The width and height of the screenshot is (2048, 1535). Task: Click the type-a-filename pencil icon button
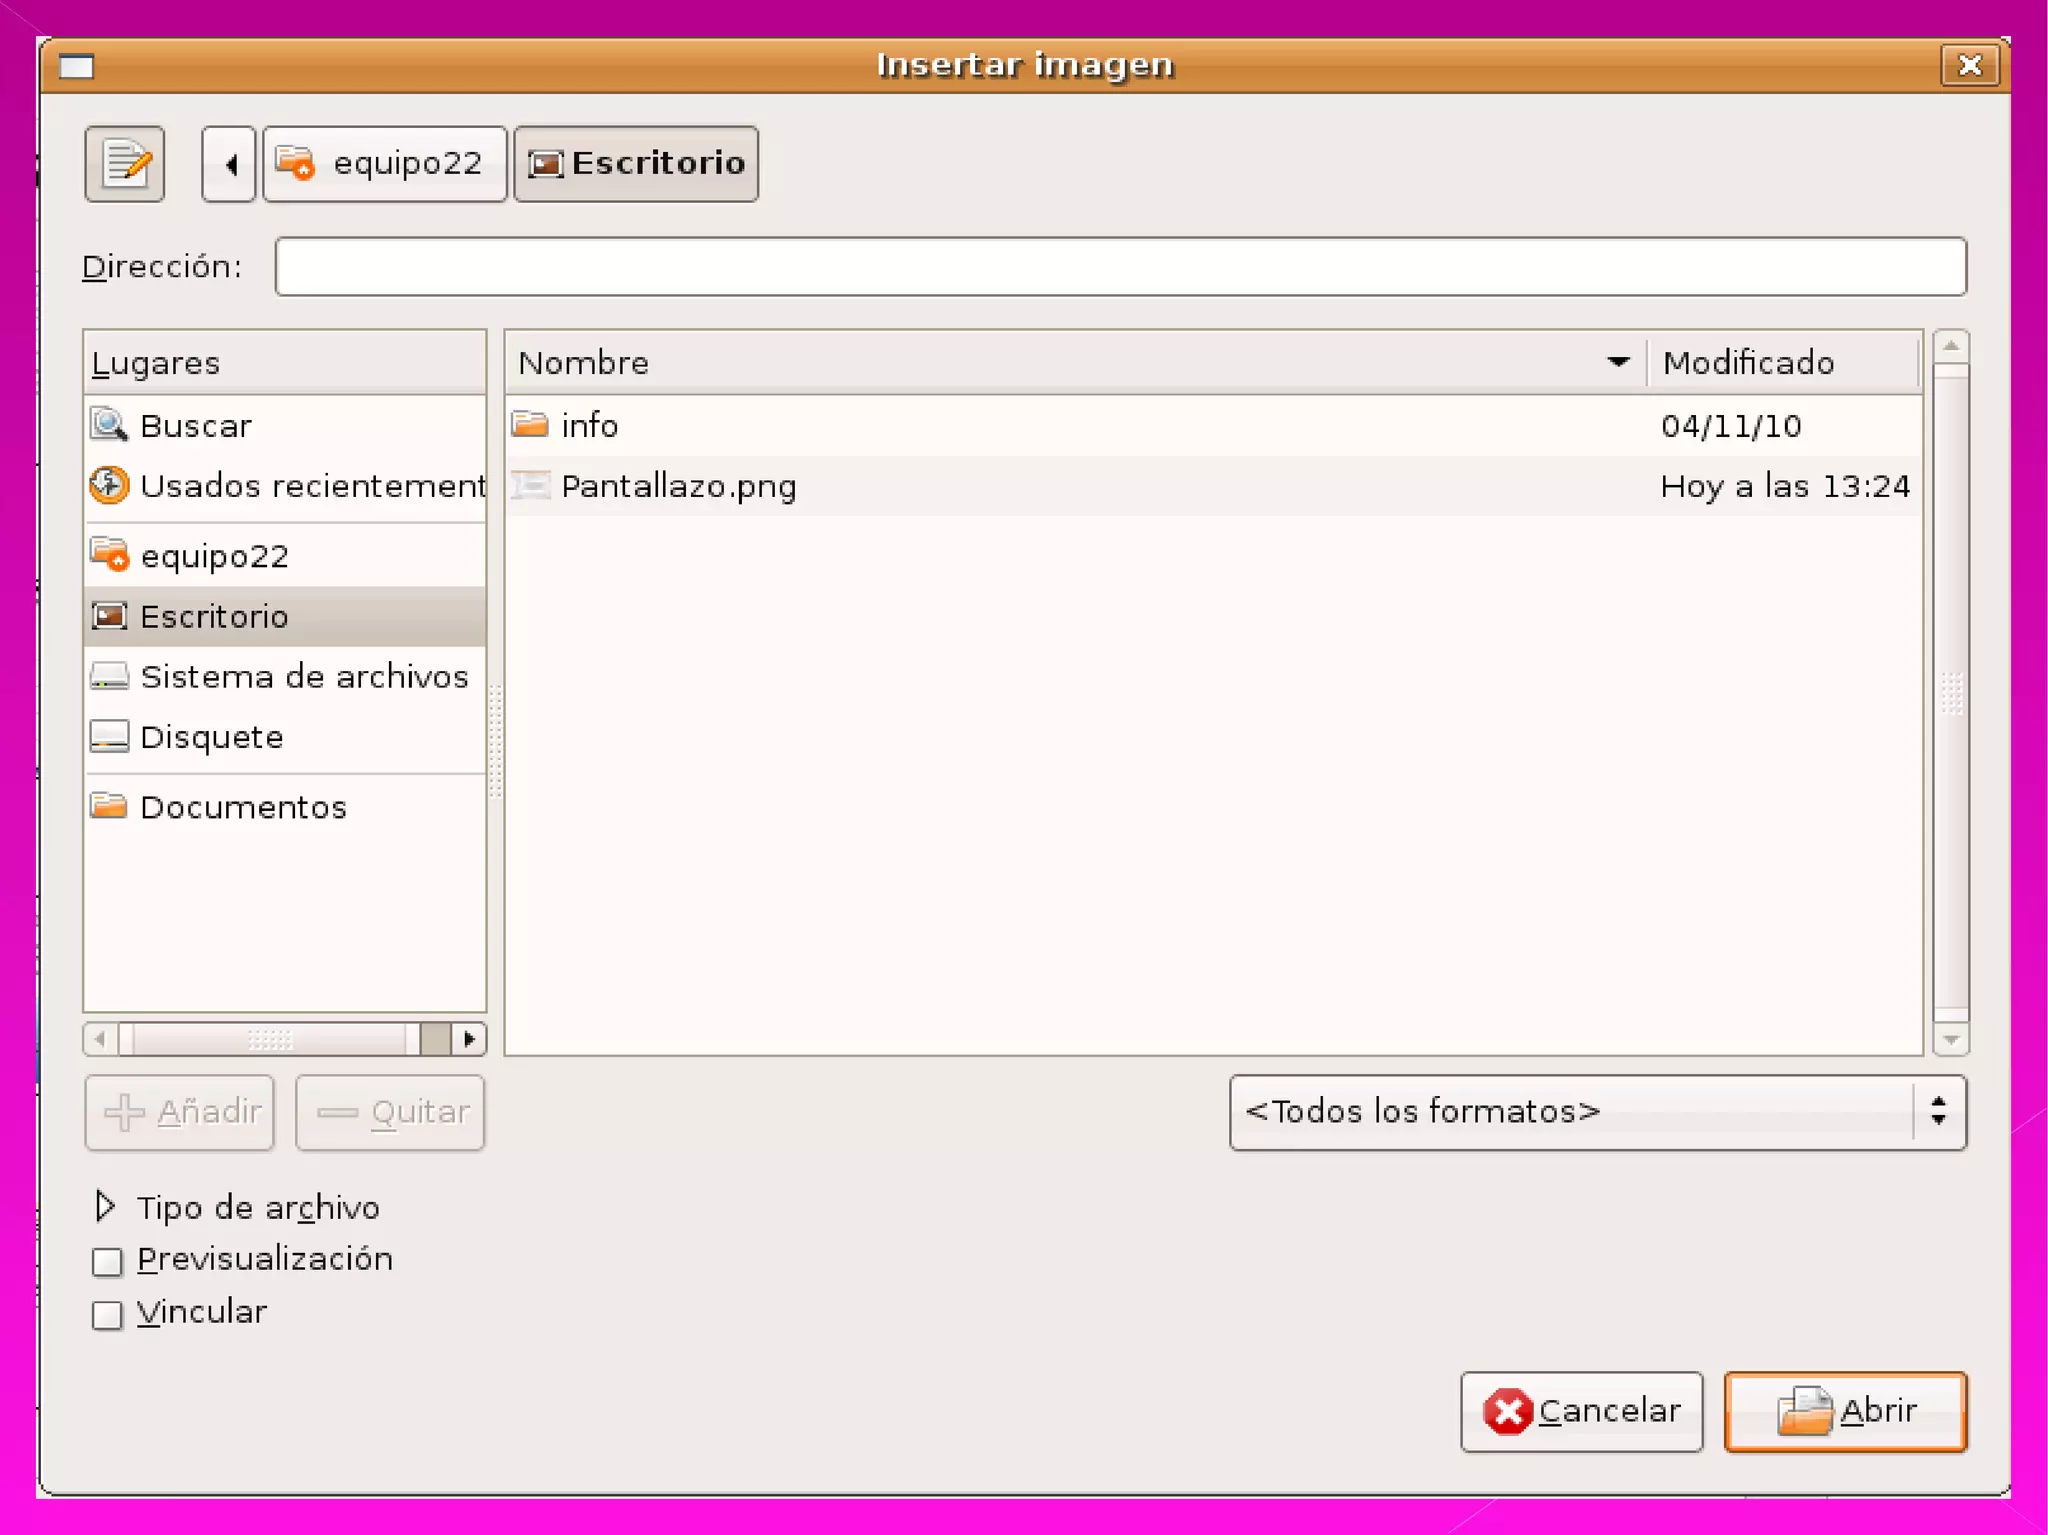[x=125, y=164]
